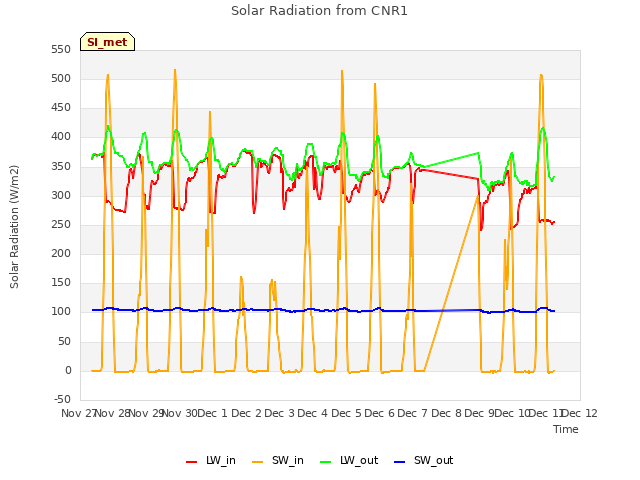This screenshot has width=640, height=480.
Task: Click the 250 y-axis tick label
Action: pyautogui.click(x=61, y=224)
